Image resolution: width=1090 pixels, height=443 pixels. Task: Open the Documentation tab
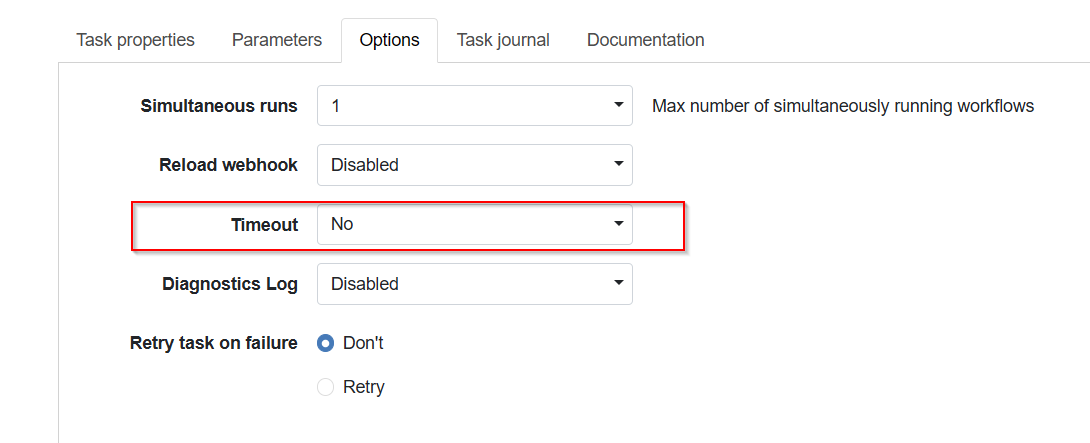(645, 40)
